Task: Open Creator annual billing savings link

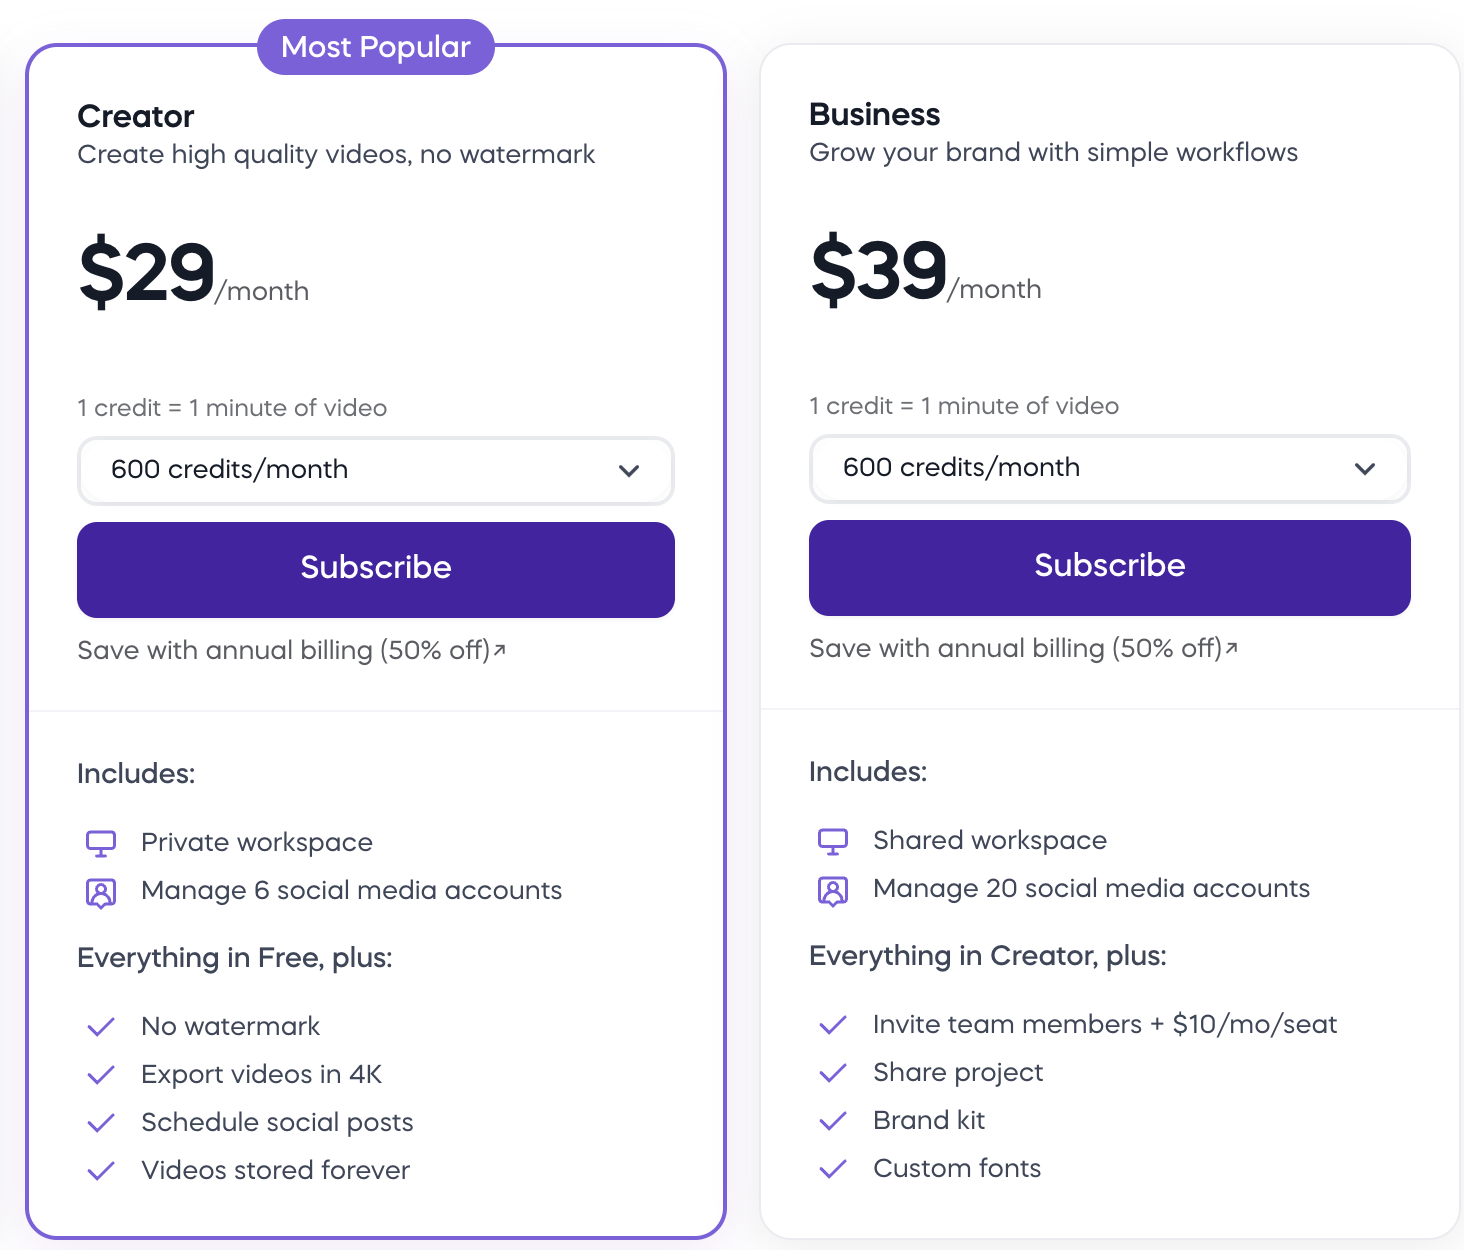Action: tap(291, 651)
